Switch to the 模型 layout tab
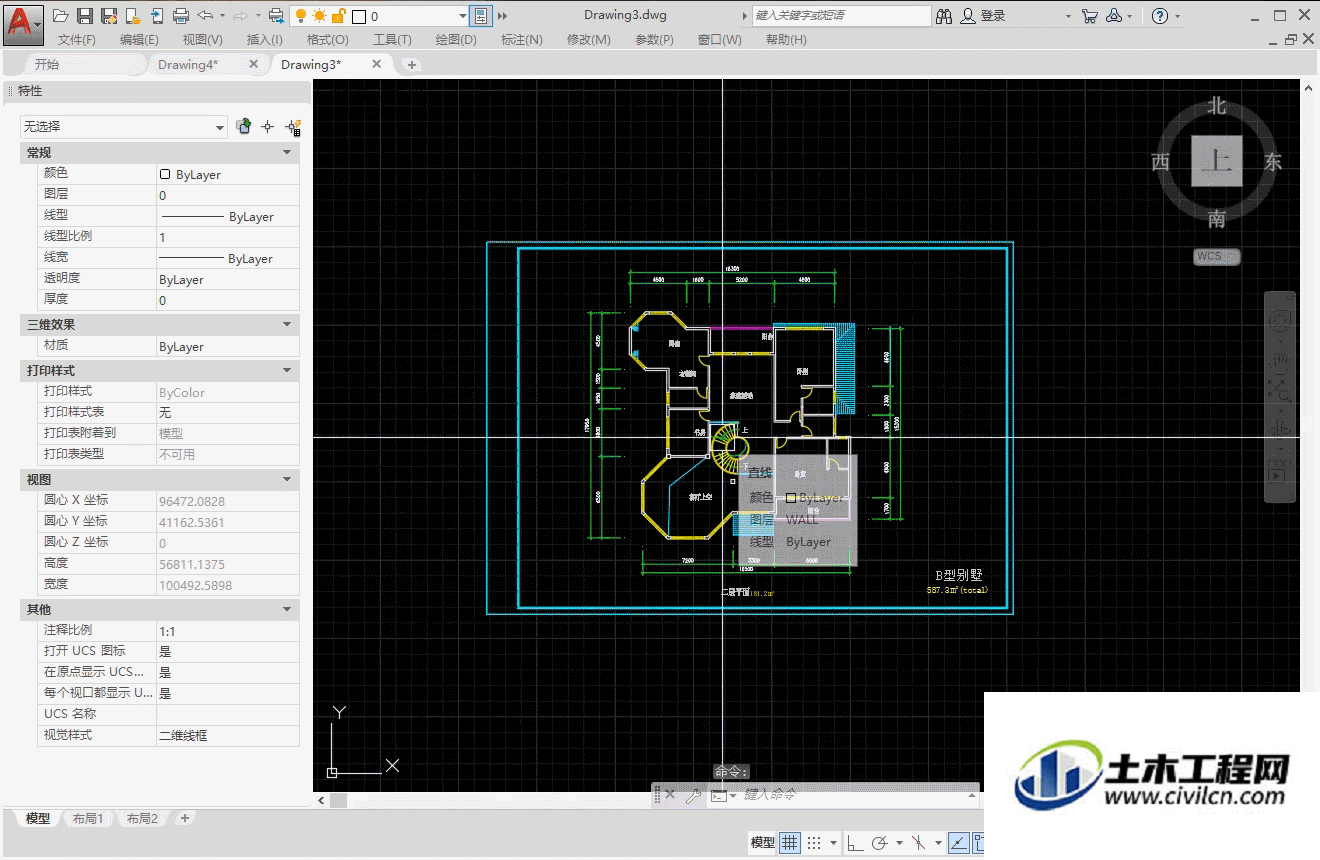Viewport: 1320px width, 860px height. coord(38,818)
